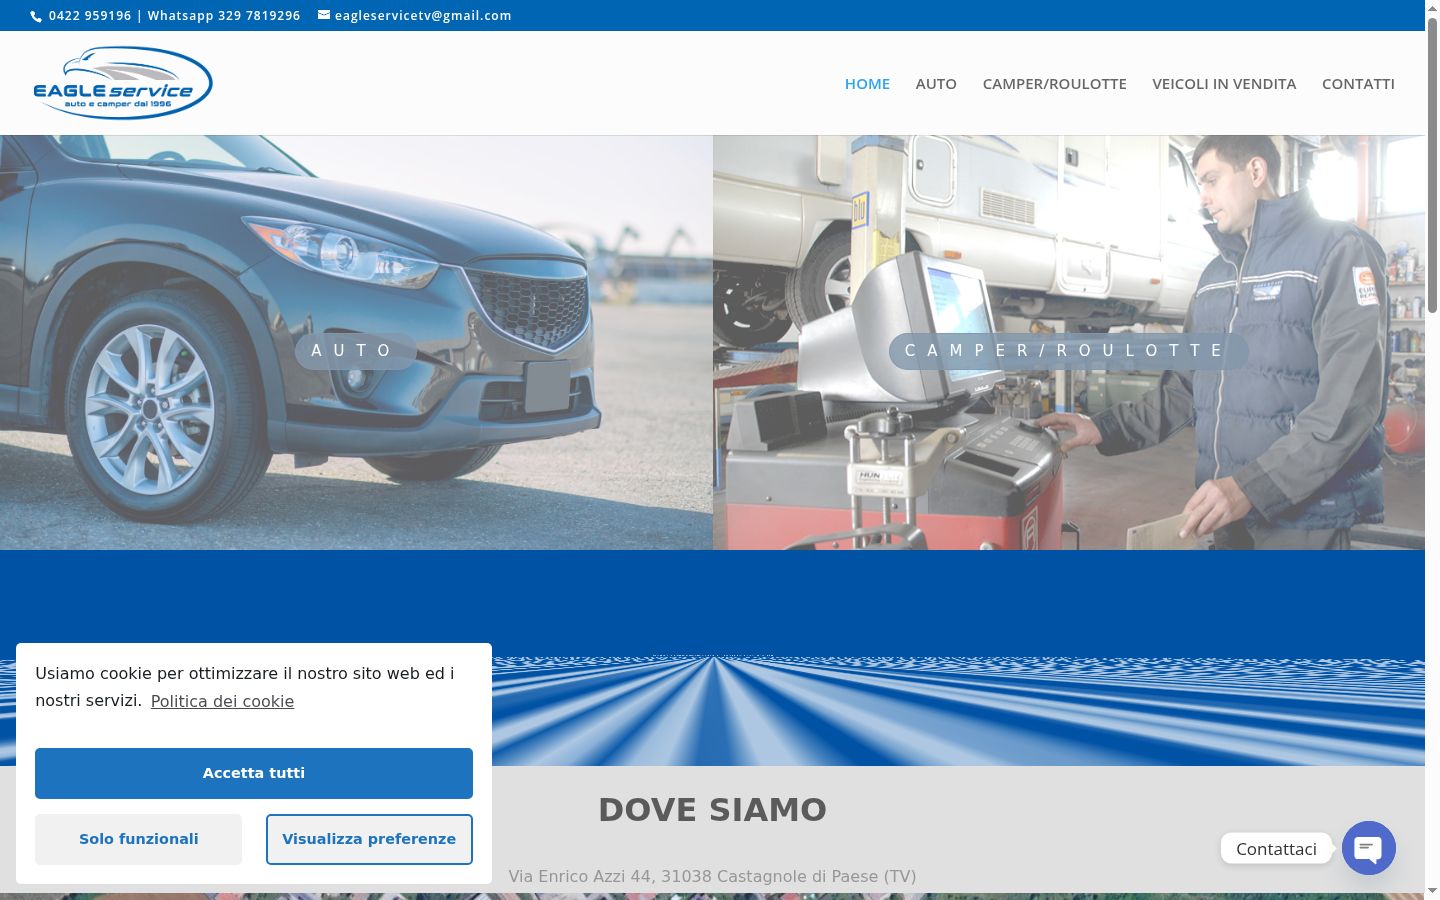Click the eagleservicetv@gmail.com email link
This screenshot has height=900, width=1440.
tap(423, 16)
